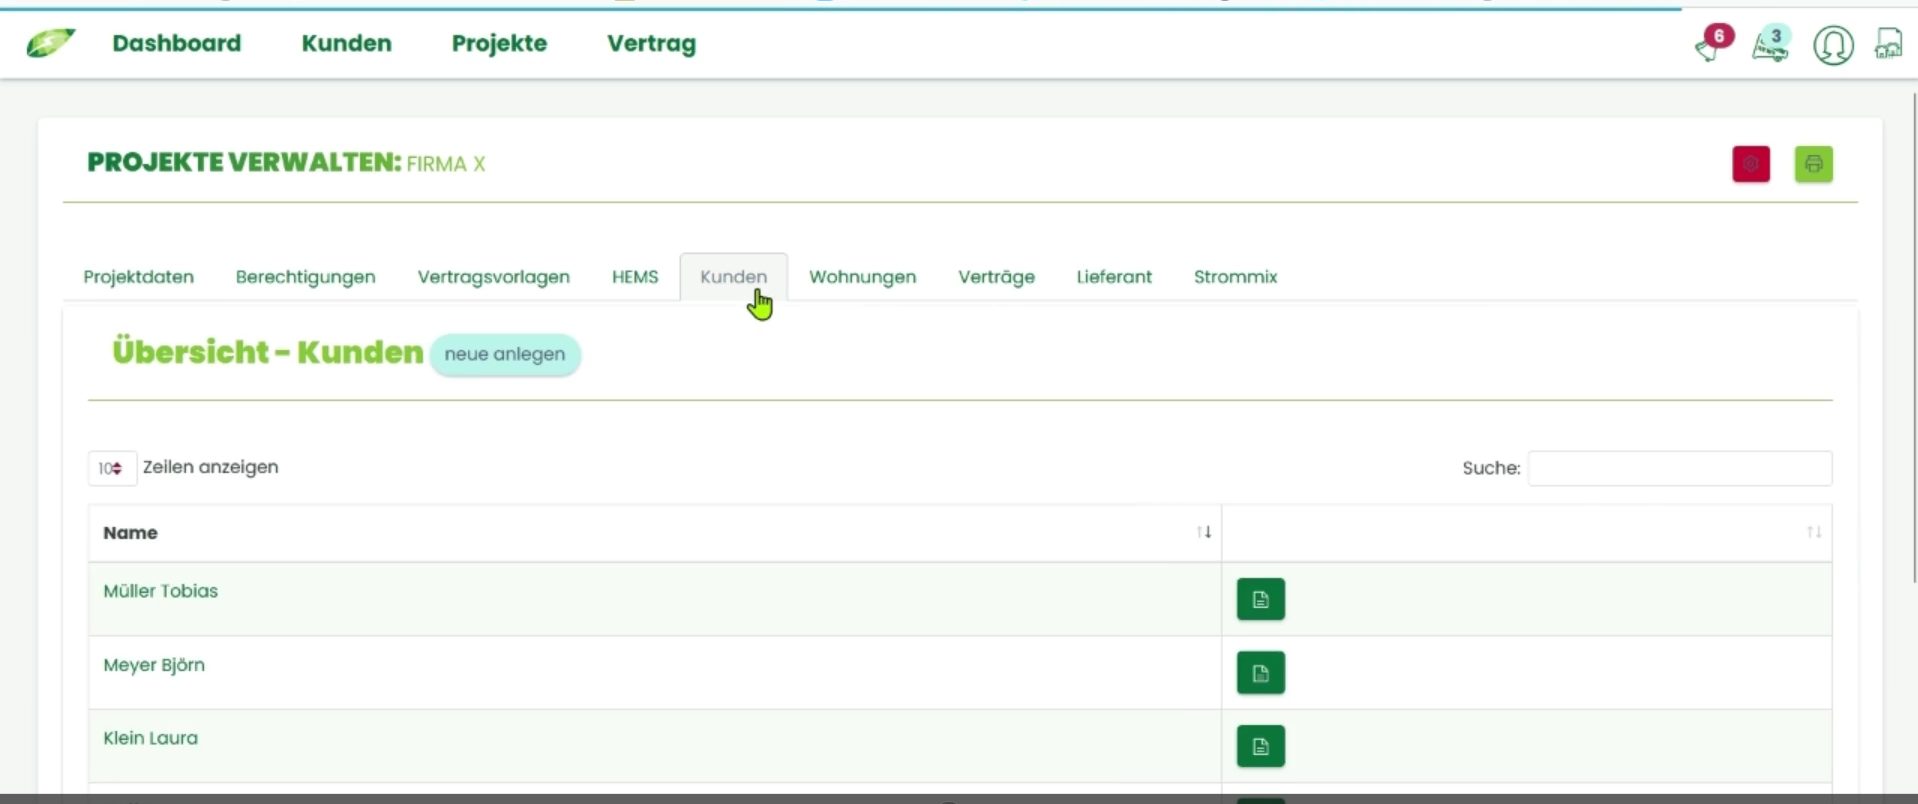Open Kunden in the top navigation

point(347,43)
